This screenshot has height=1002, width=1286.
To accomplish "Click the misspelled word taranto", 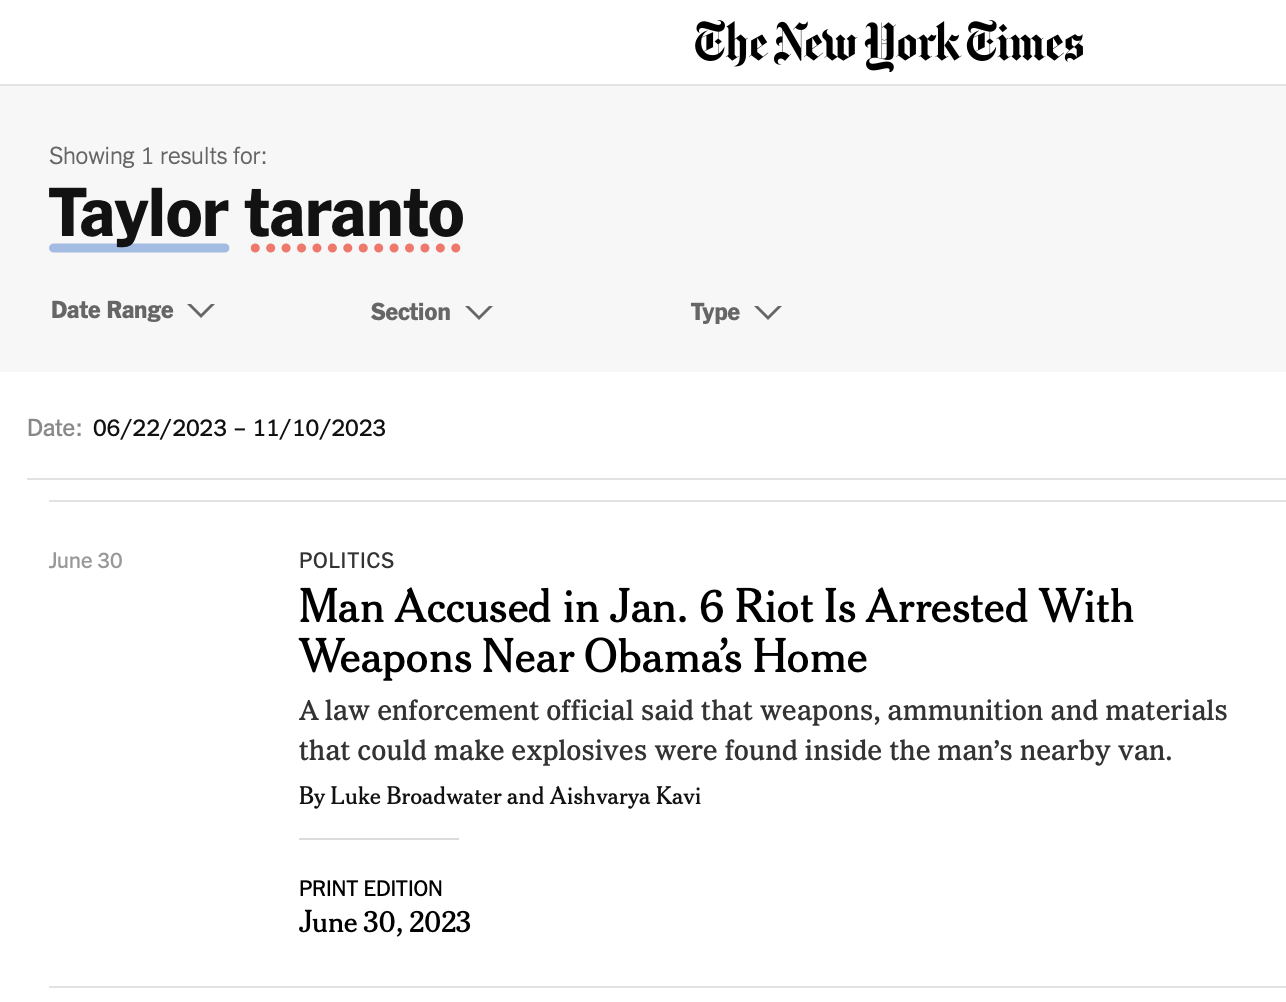I will (355, 214).
